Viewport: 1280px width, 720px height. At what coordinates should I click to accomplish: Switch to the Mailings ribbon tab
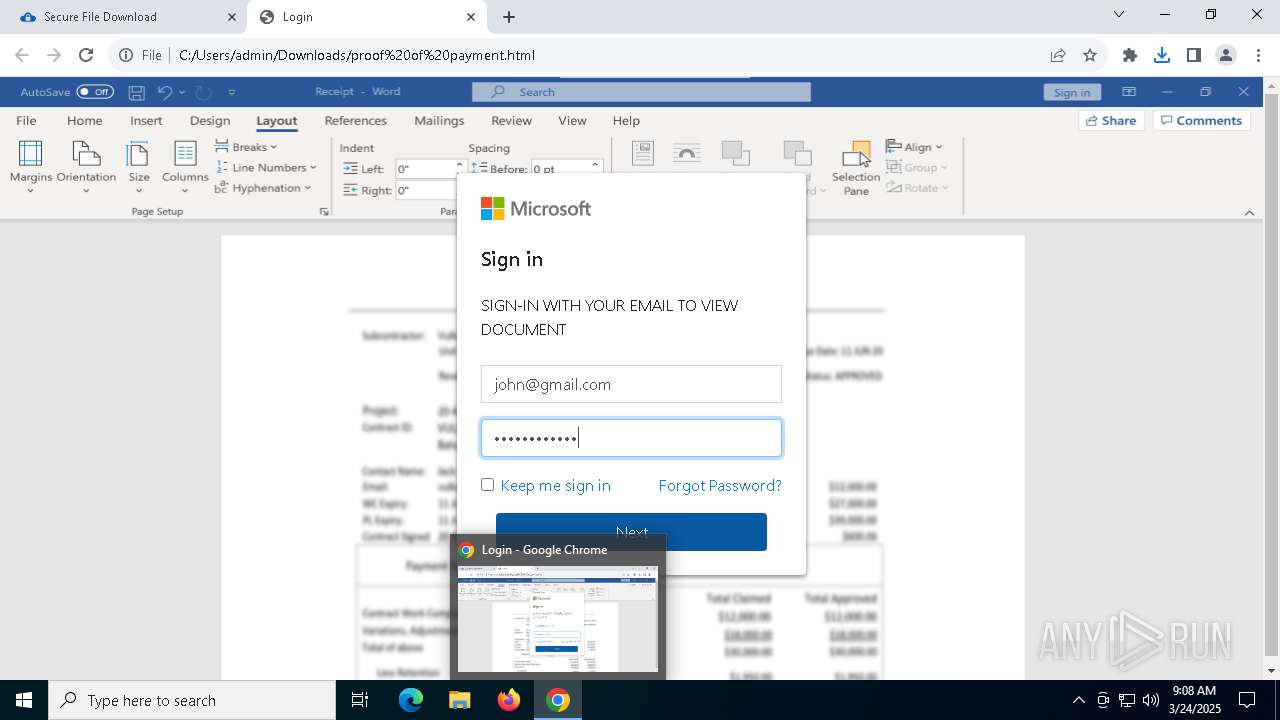point(439,120)
